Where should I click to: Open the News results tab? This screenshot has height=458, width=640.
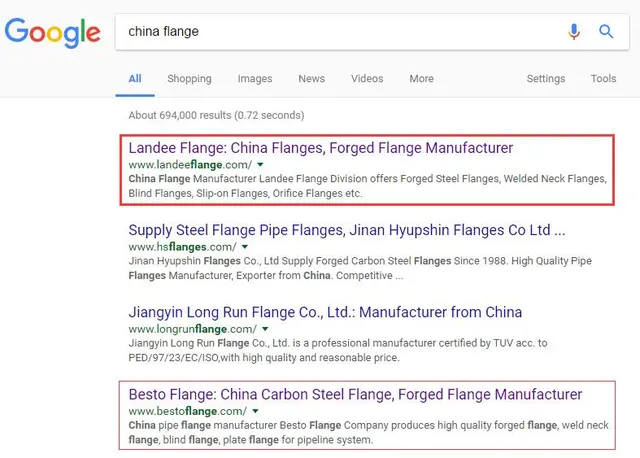point(311,79)
